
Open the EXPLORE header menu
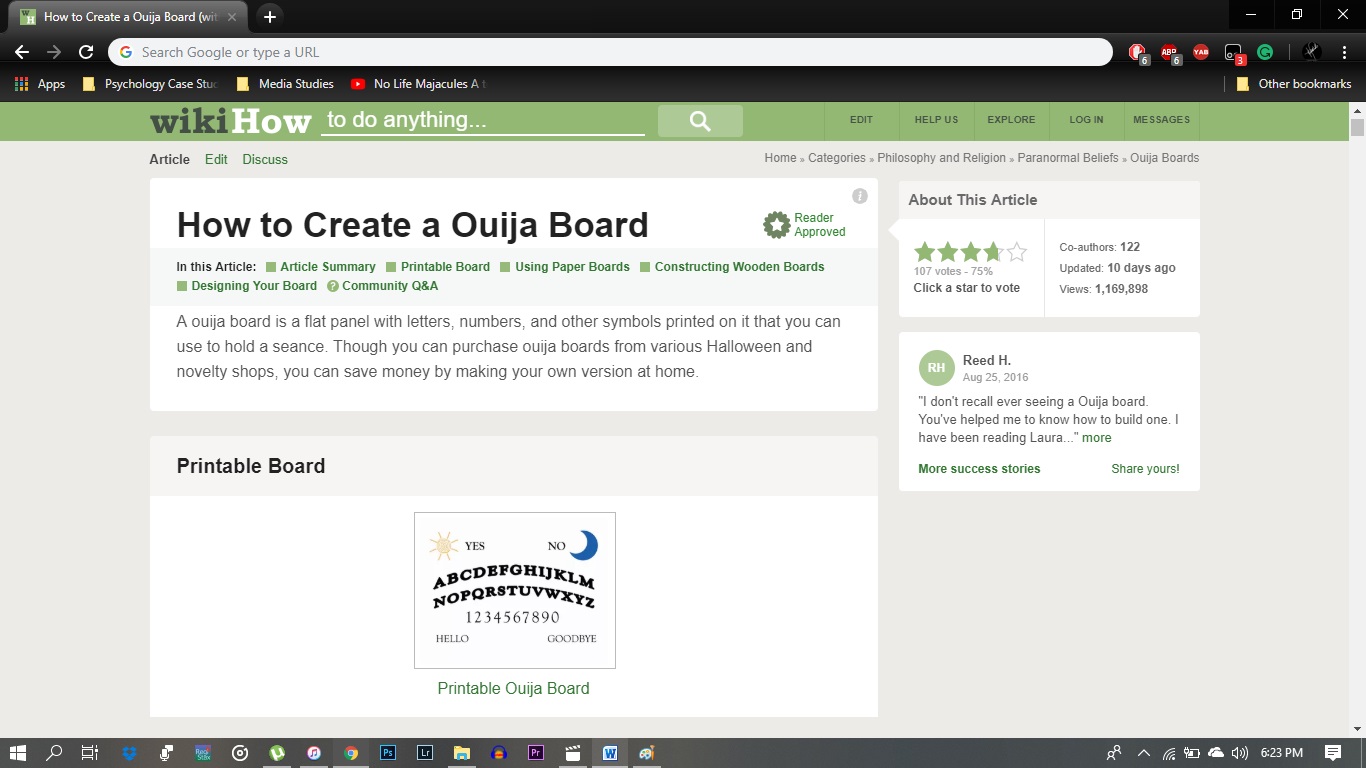click(x=1011, y=120)
